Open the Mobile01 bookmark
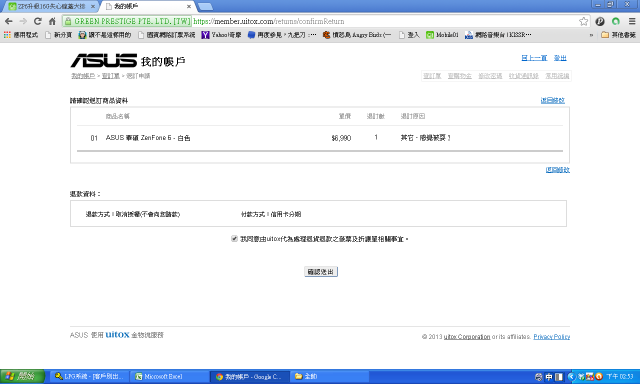The height and width of the screenshot is (384, 640). point(442,35)
